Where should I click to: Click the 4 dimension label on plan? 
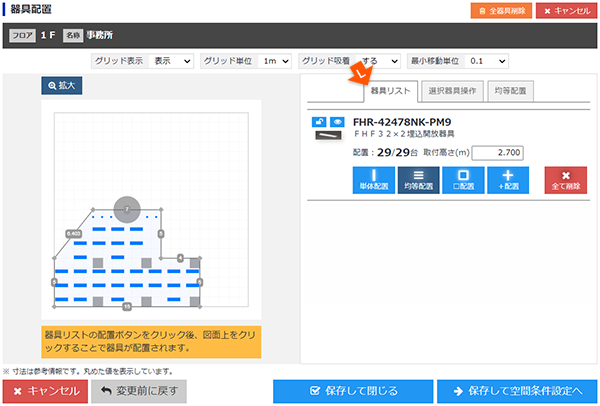tap(180, 258)
